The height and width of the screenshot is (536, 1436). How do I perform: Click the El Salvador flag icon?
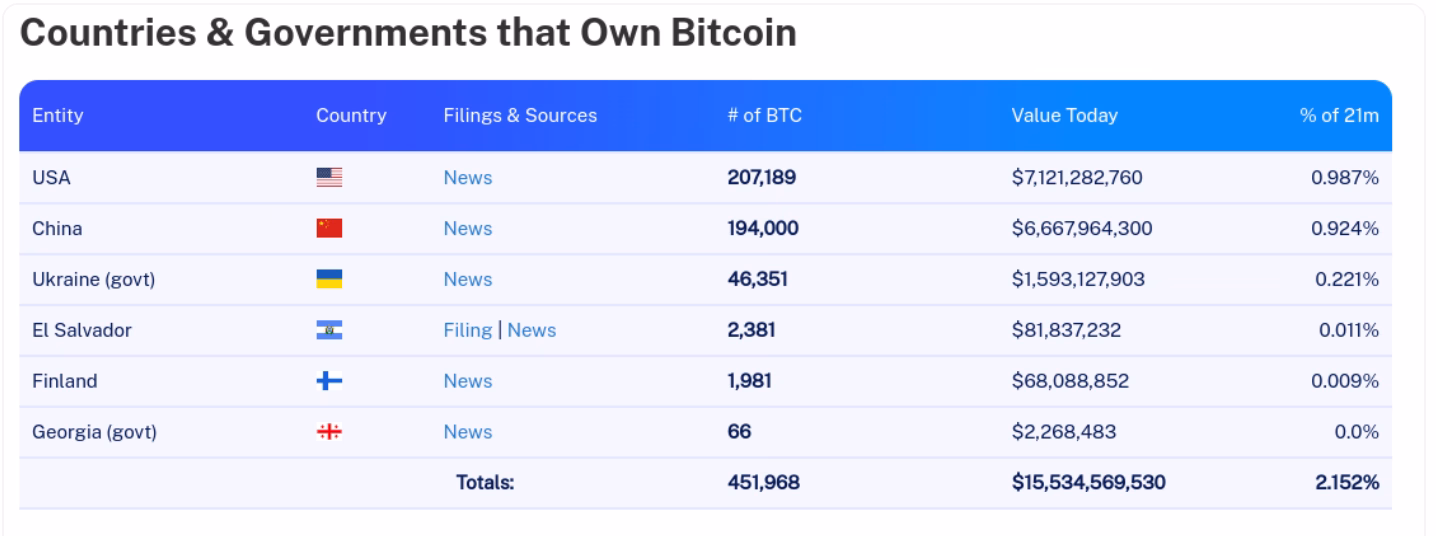click(329, 330)
